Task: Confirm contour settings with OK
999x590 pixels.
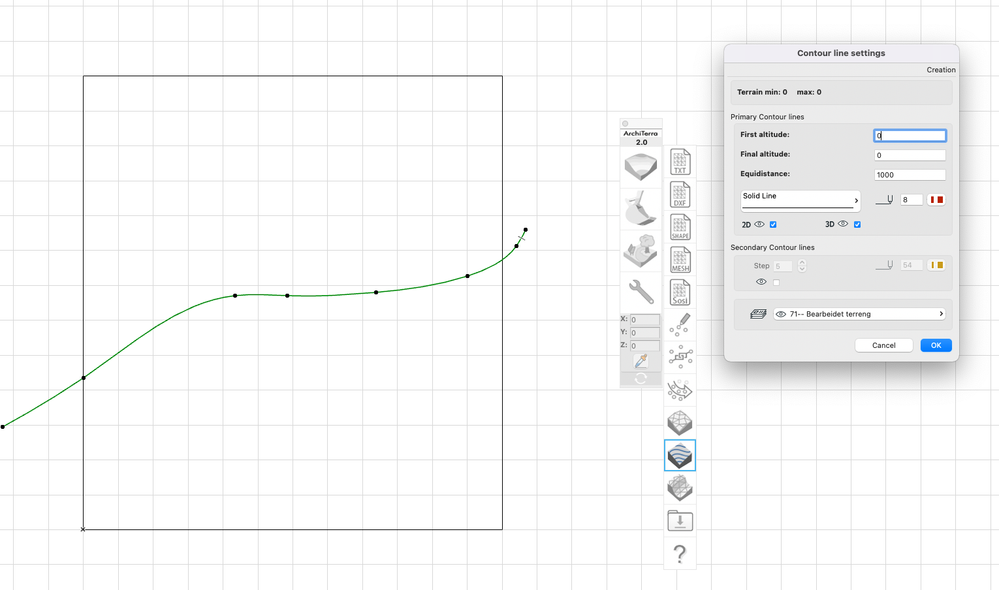Action: [936, 345]
